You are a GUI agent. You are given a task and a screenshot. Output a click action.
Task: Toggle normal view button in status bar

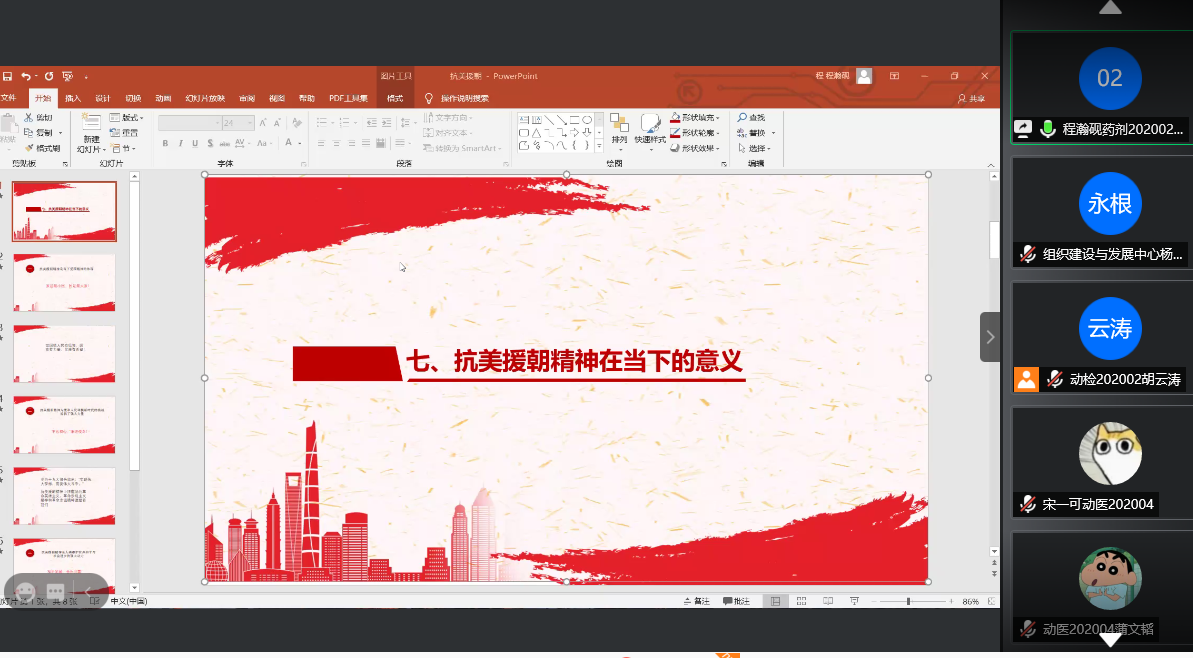774,601
